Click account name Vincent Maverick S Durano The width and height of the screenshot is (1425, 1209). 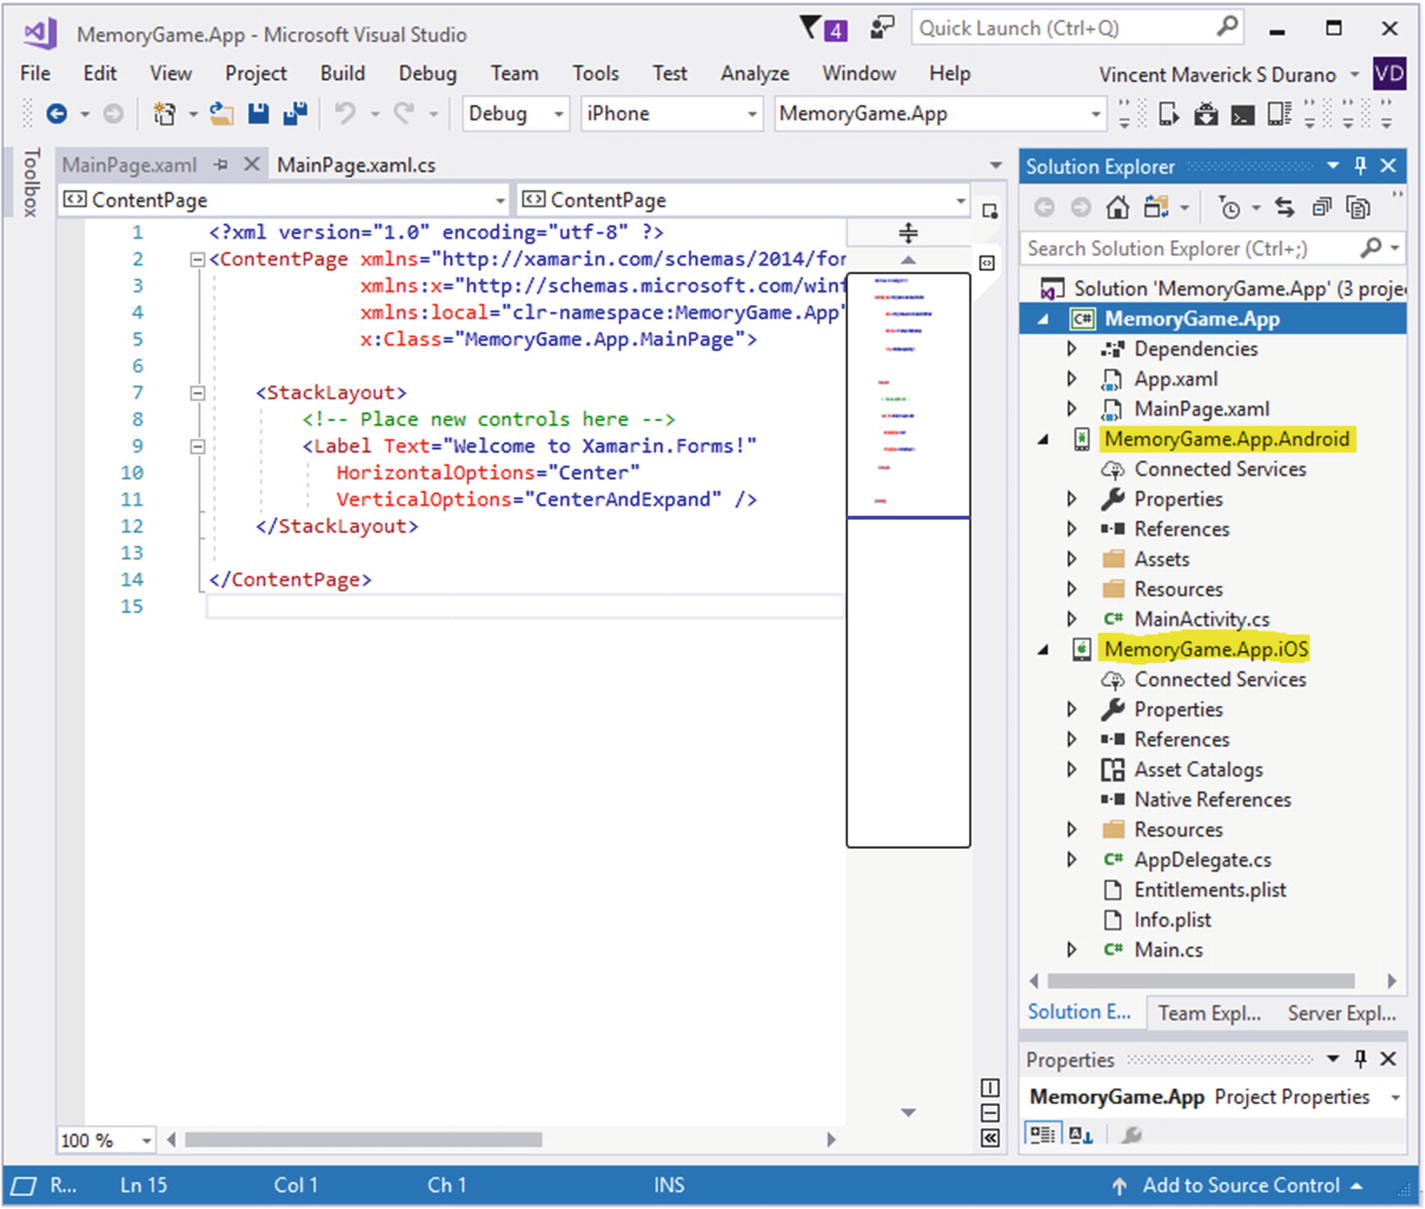(1217, 75)
